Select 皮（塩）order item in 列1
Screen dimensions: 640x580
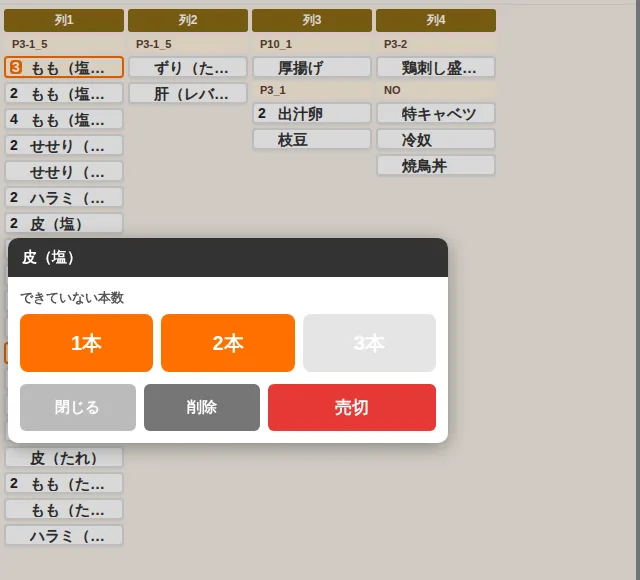click(x=64, y=224)
